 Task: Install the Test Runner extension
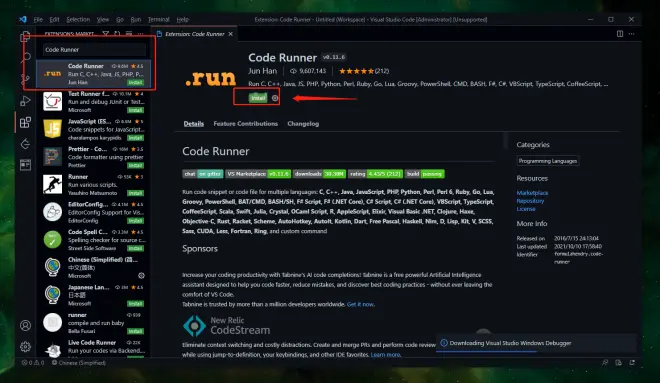coord(136,110)
